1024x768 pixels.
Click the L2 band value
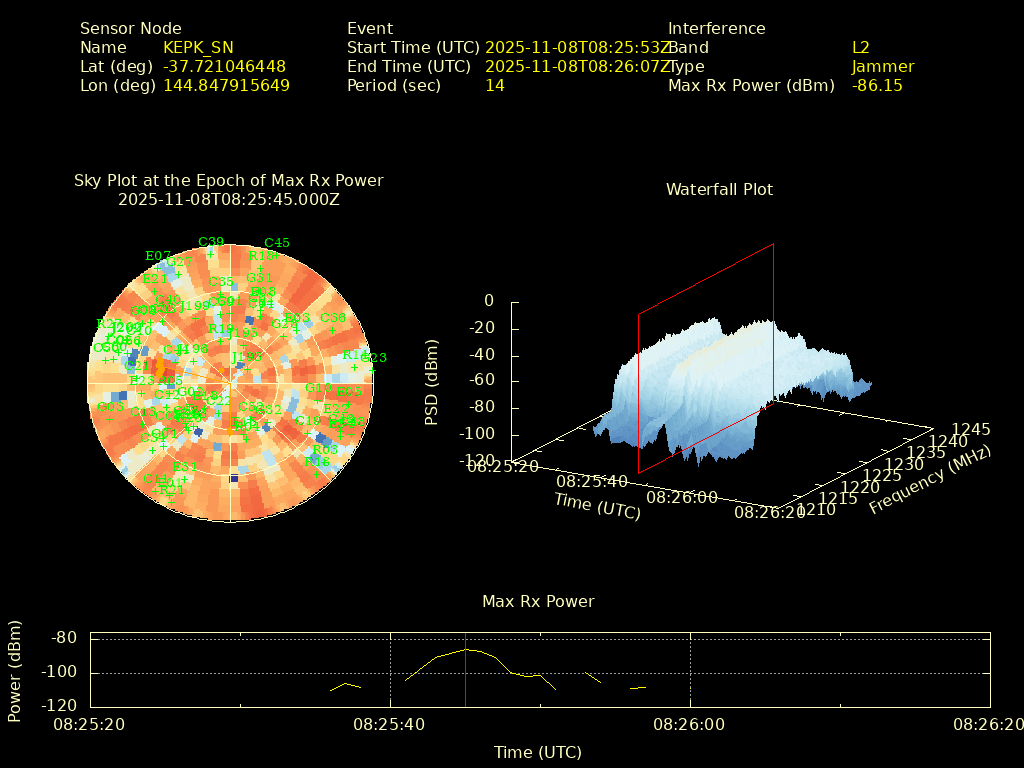click(x=860, y=47)
